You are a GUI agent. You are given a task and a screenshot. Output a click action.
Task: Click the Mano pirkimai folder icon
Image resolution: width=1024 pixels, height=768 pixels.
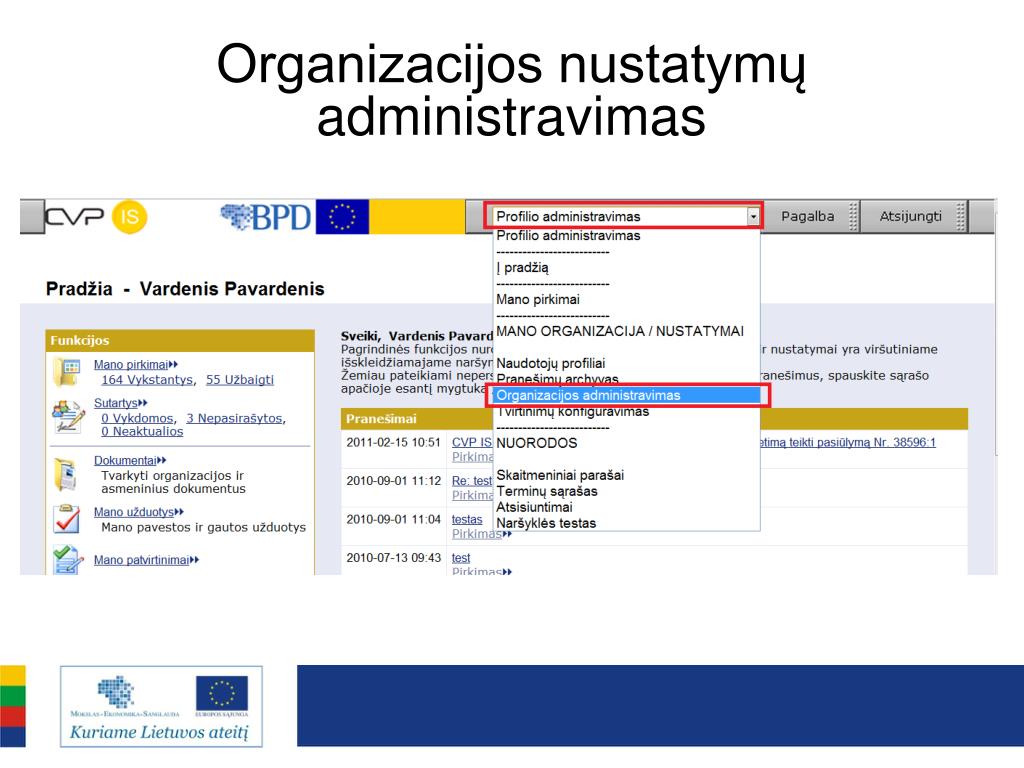pos(67,372)
